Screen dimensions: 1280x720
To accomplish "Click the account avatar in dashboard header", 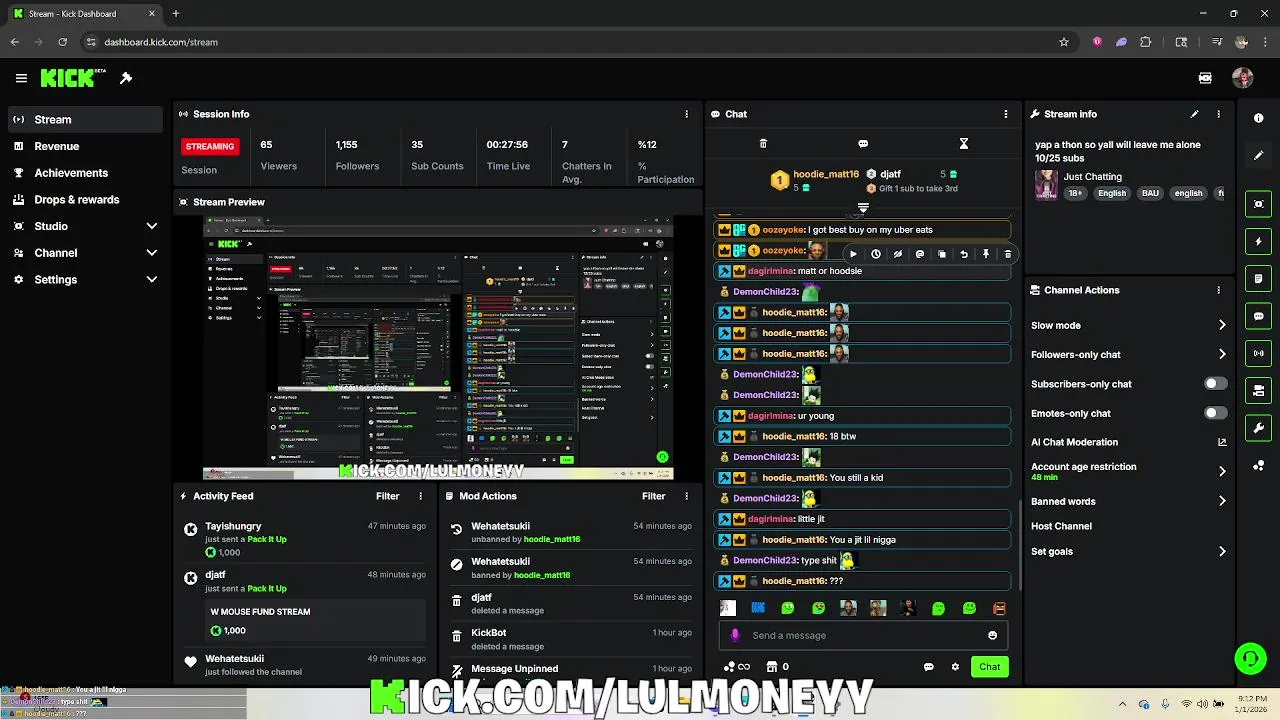I will coord(1243,78).
